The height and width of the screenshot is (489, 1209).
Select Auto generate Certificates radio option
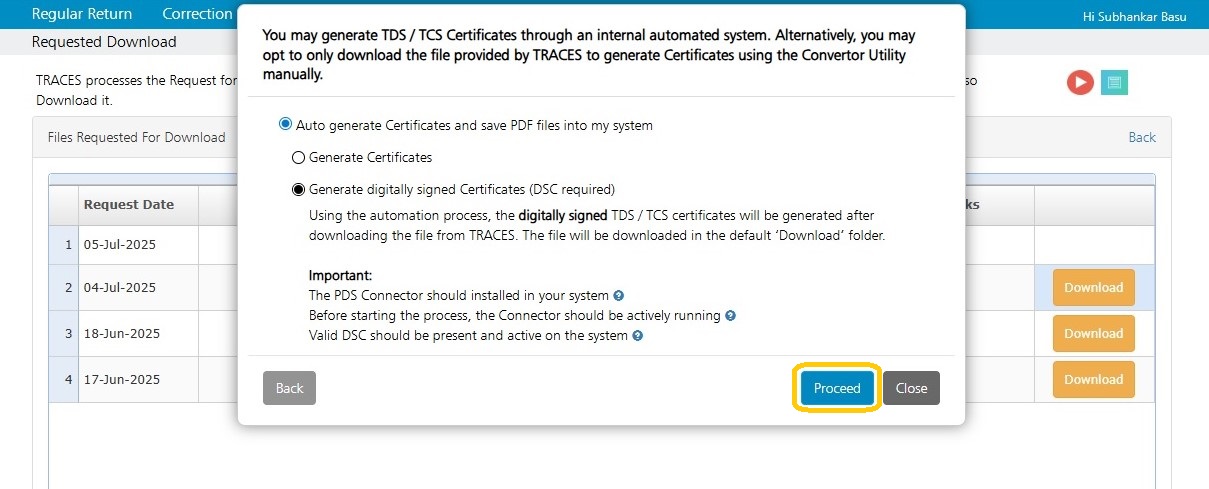coord(285,125)
